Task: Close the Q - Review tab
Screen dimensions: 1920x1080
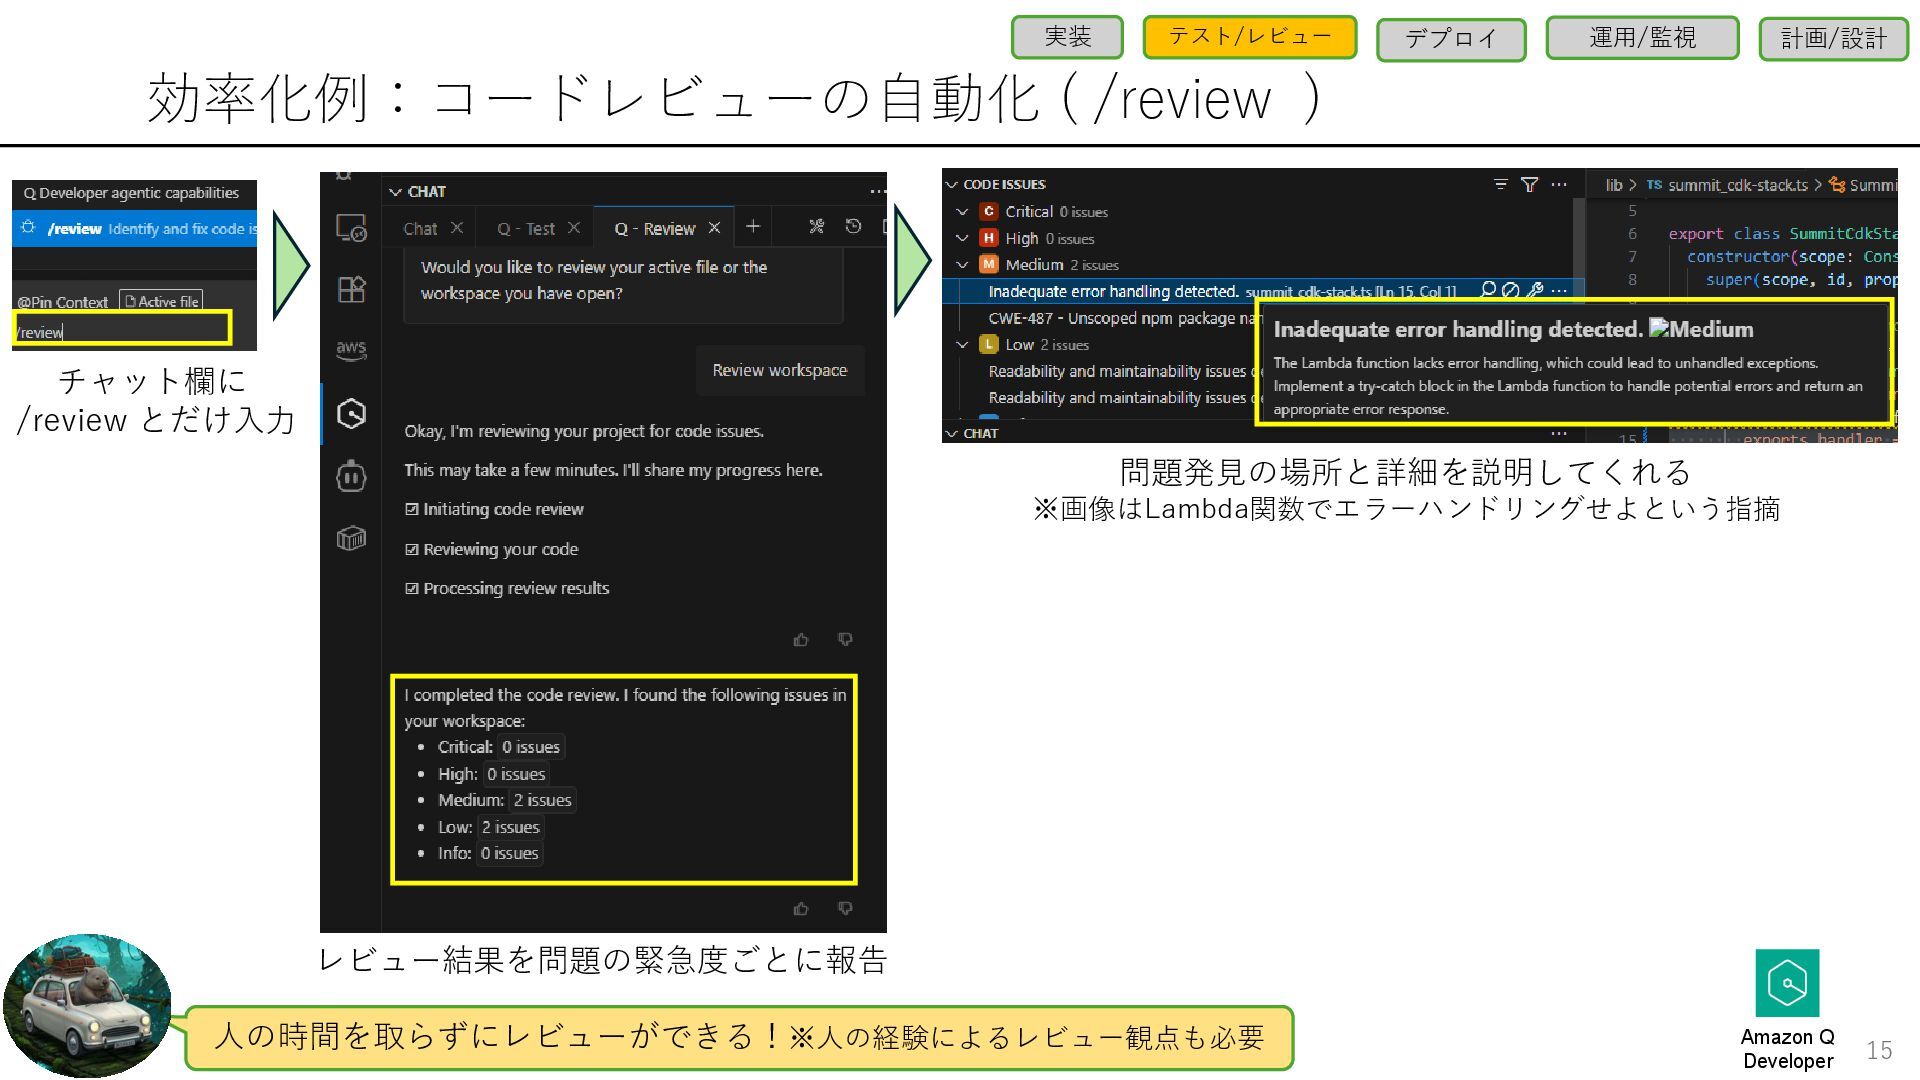Action: (714, 227)
